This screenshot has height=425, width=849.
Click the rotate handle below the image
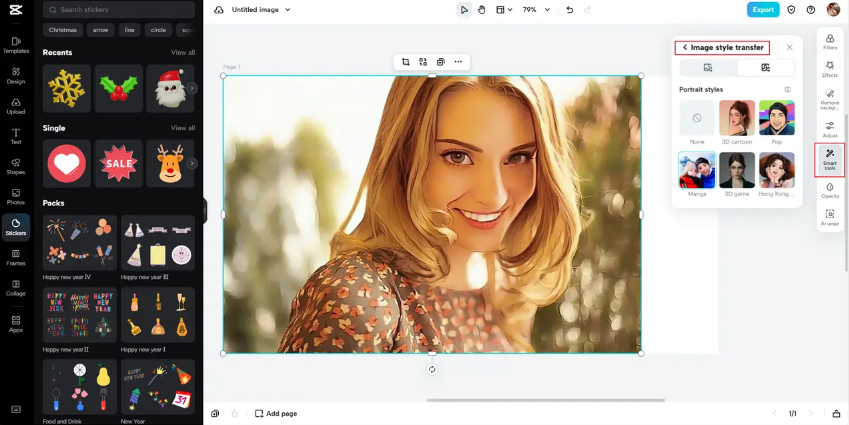pos(432,369)
